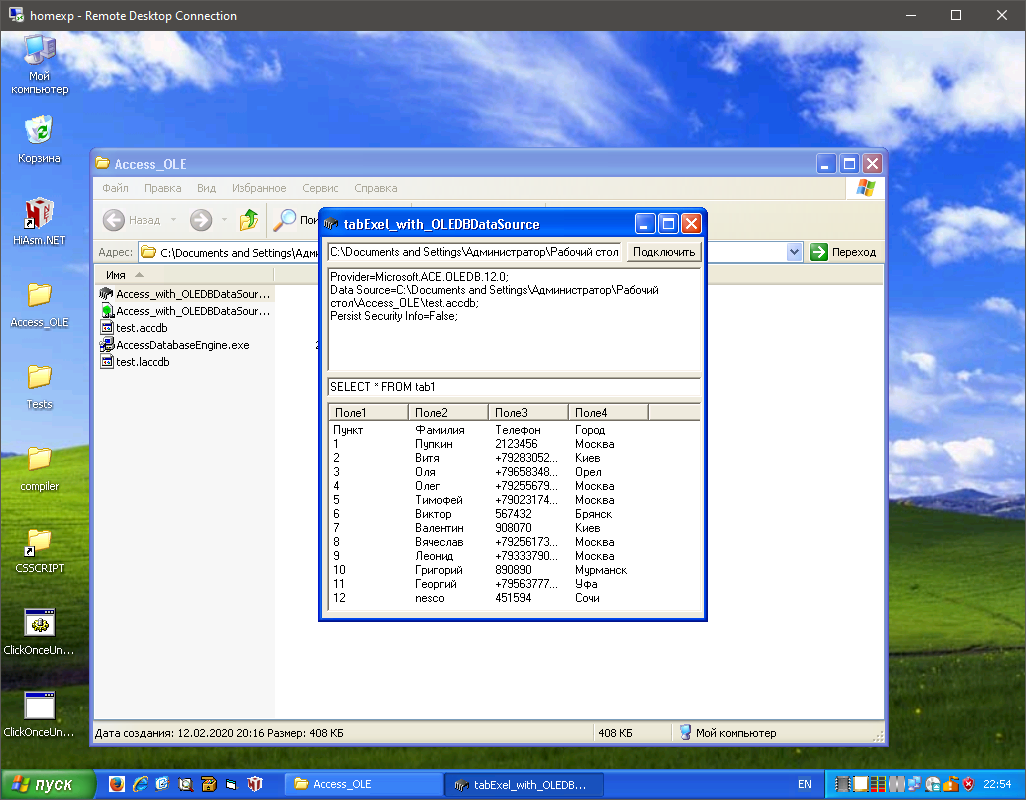The height and width of the screenshot is (800, 1026).
Task: Open the HiAsm.NET desktop shortcut
Action: 39,214
